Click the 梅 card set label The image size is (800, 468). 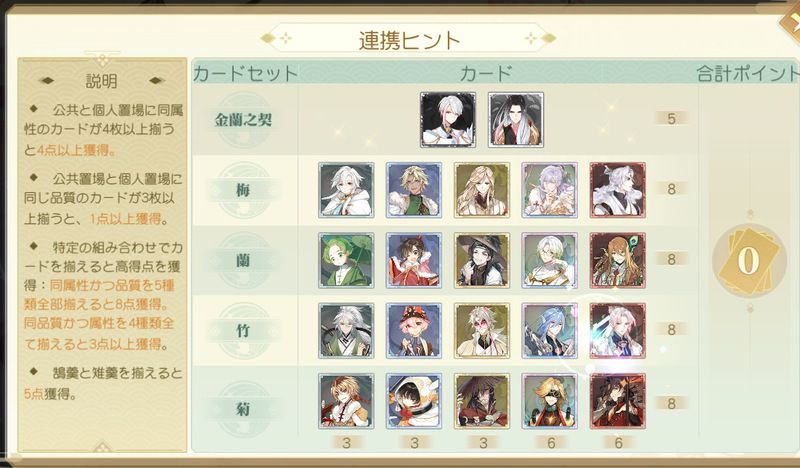(243, 190)
